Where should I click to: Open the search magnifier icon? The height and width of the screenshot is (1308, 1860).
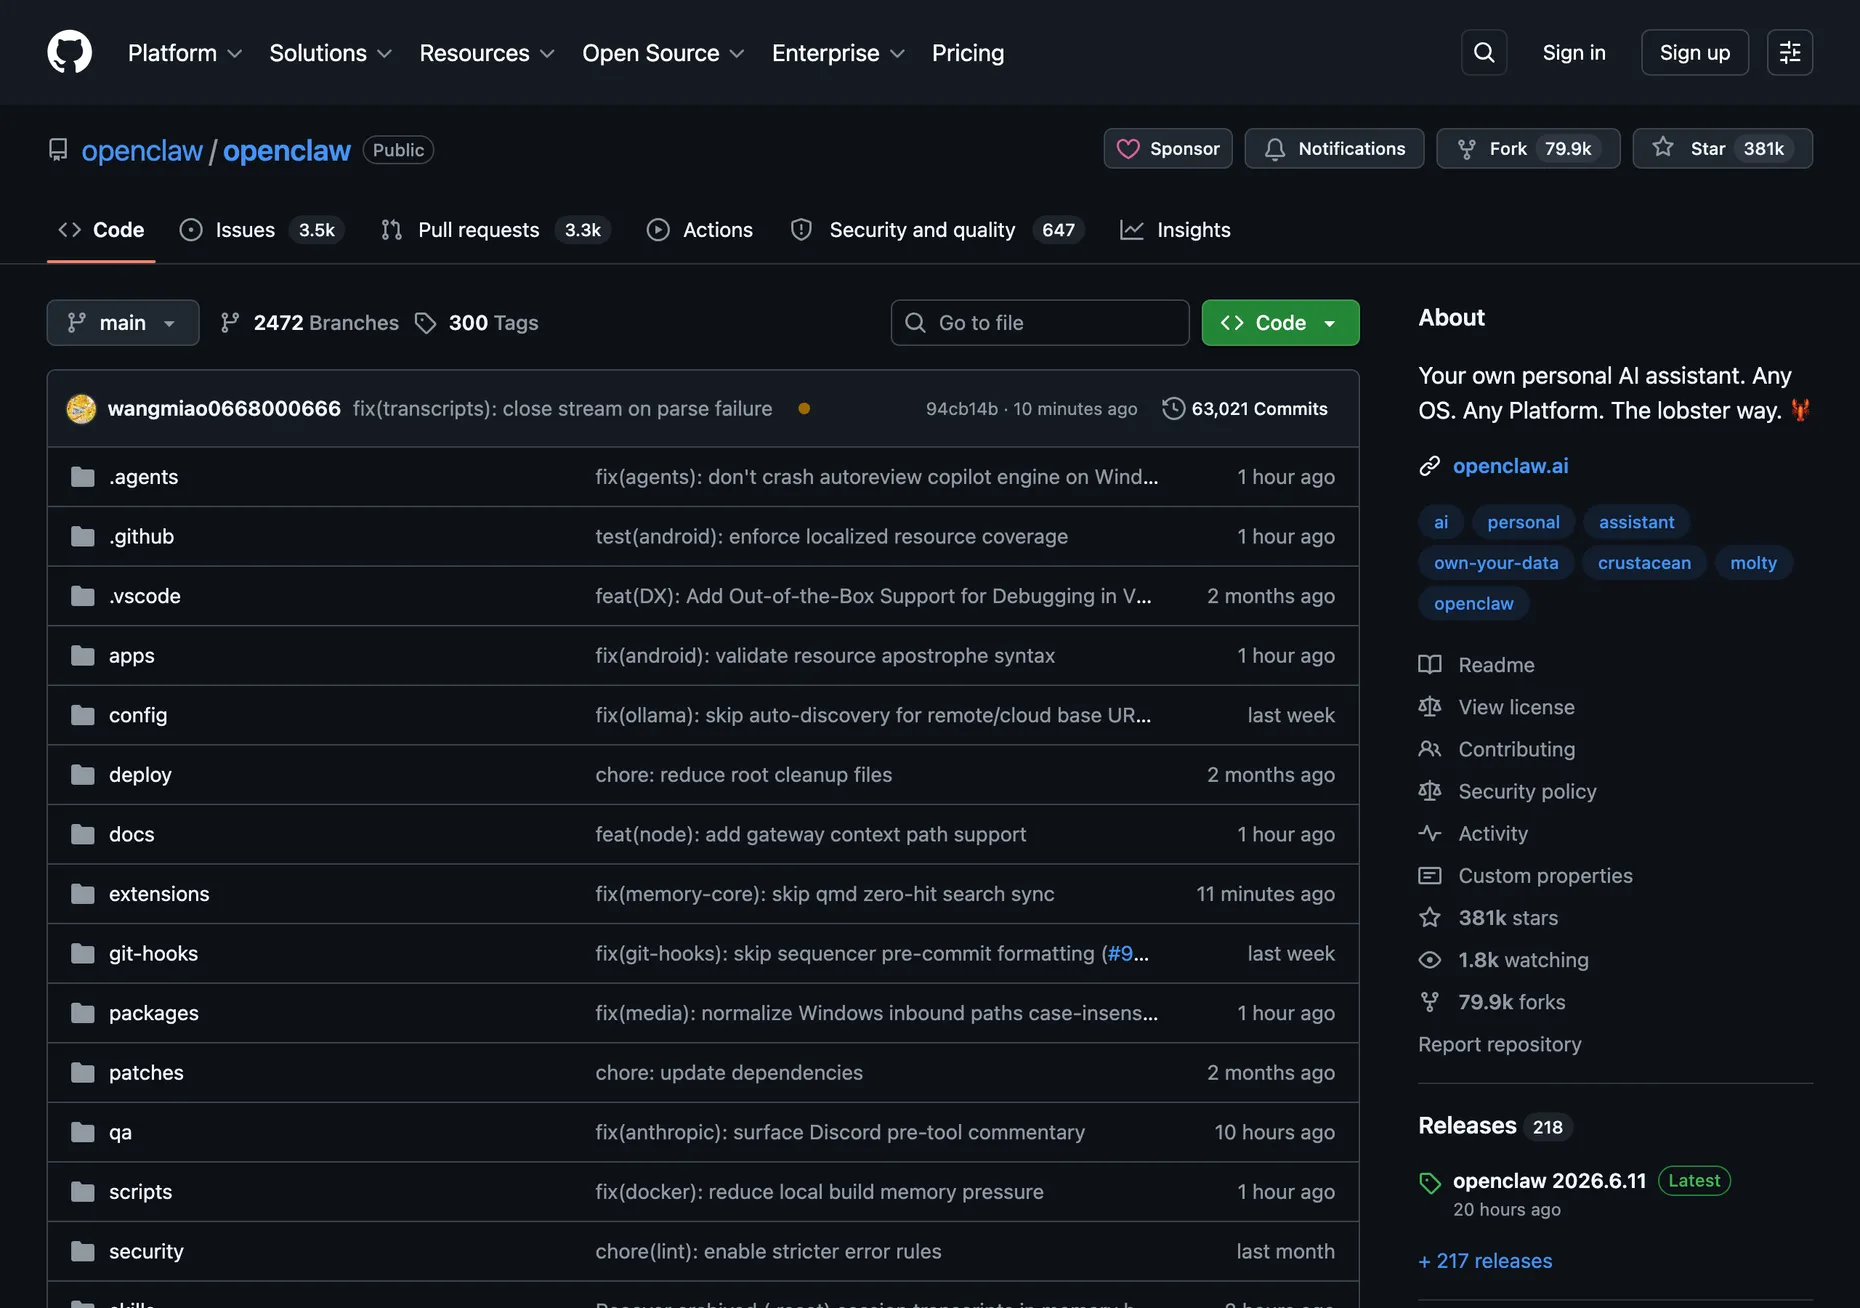[1484, 52]
